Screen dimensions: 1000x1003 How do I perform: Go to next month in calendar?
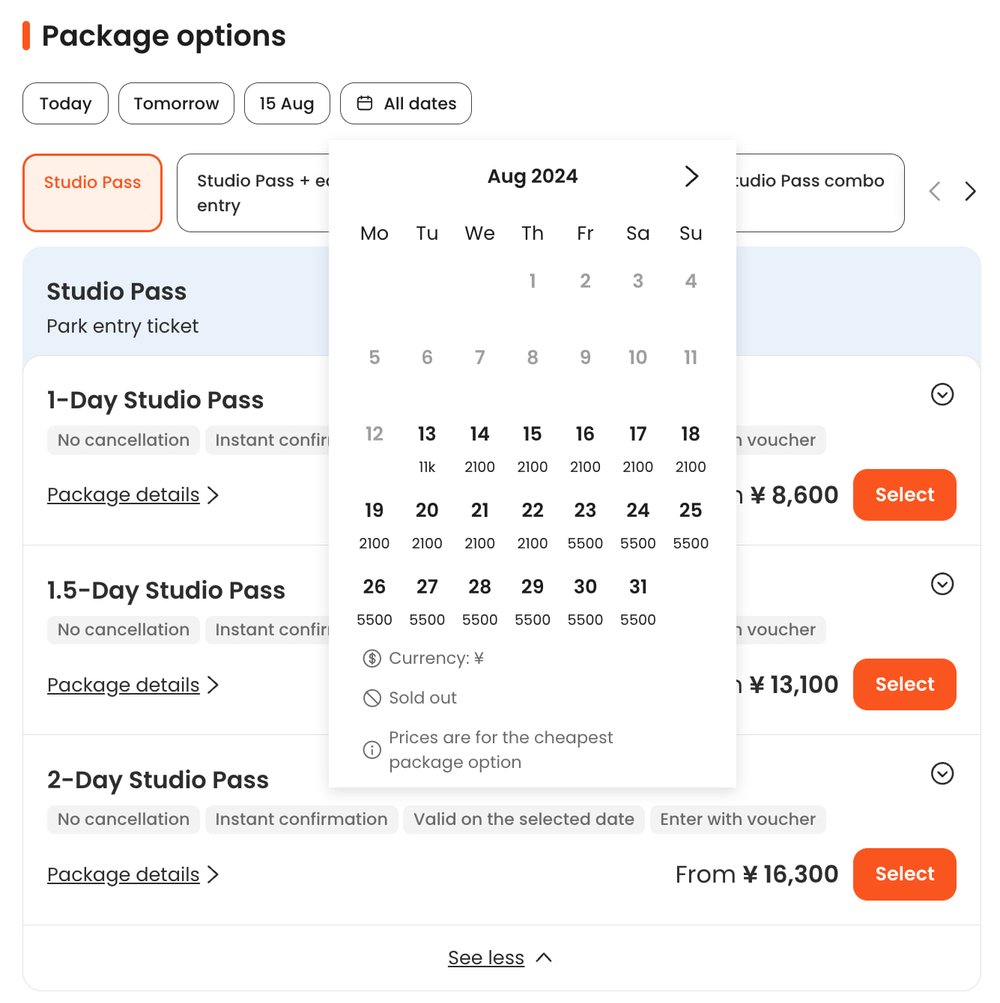tap(691, 177)
